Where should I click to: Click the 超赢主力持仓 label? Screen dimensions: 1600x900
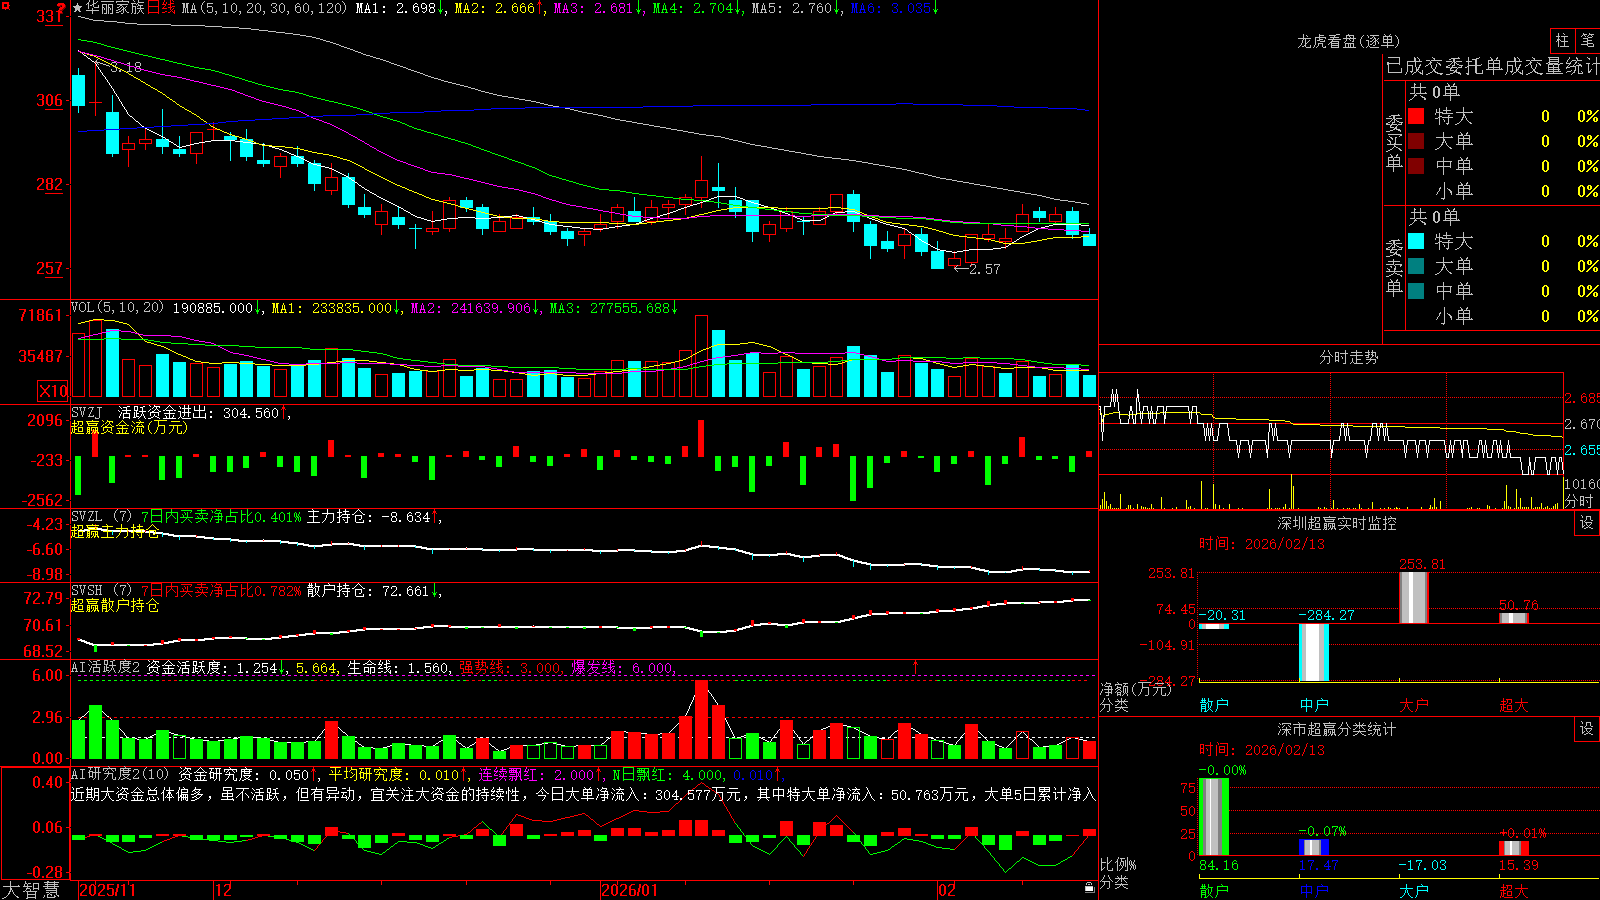(x=115, y=531)
